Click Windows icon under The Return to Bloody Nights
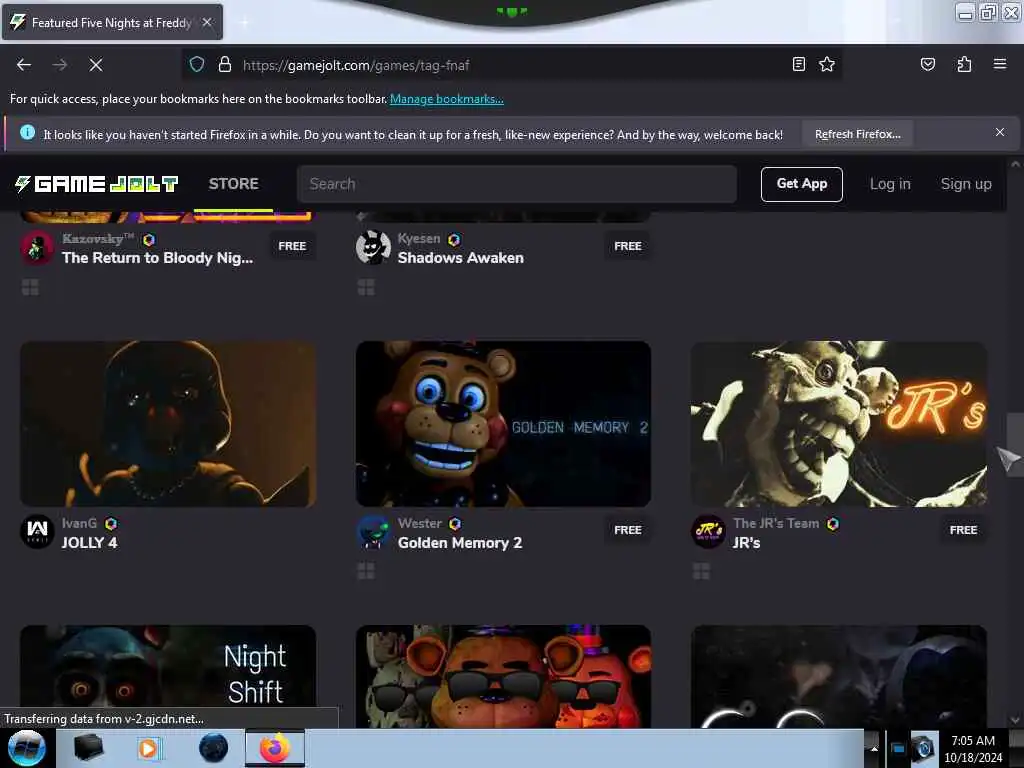The width and height of the screenshot is (1024, 768). [30, 287]
